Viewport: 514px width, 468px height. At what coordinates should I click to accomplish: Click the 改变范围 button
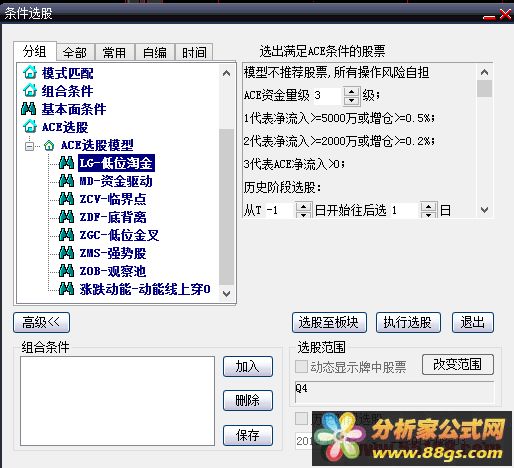457,364
